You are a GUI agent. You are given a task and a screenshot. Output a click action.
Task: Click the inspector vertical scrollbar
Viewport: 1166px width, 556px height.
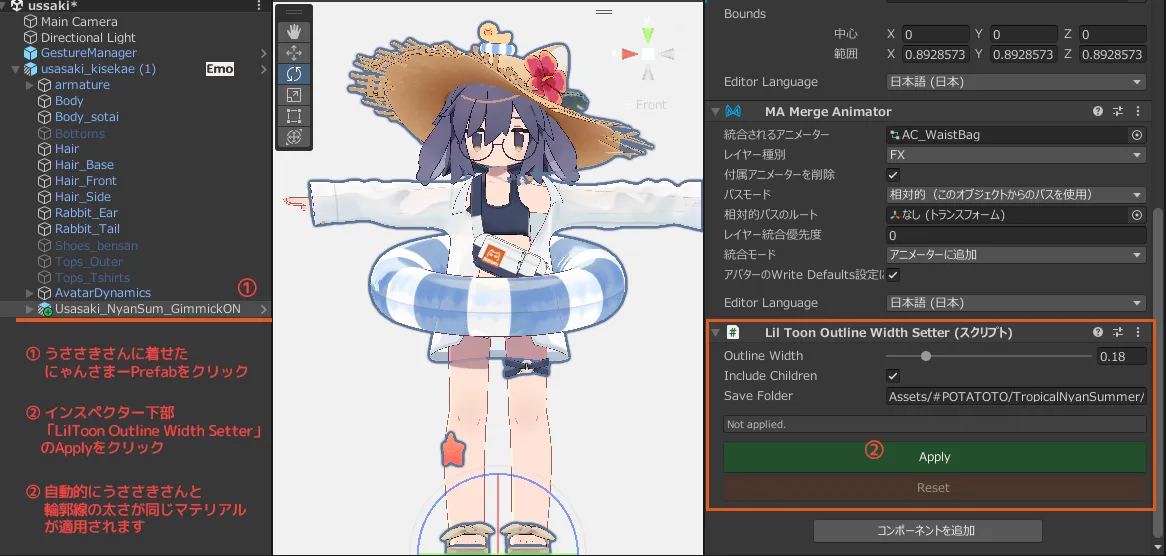pos(1158,372)
